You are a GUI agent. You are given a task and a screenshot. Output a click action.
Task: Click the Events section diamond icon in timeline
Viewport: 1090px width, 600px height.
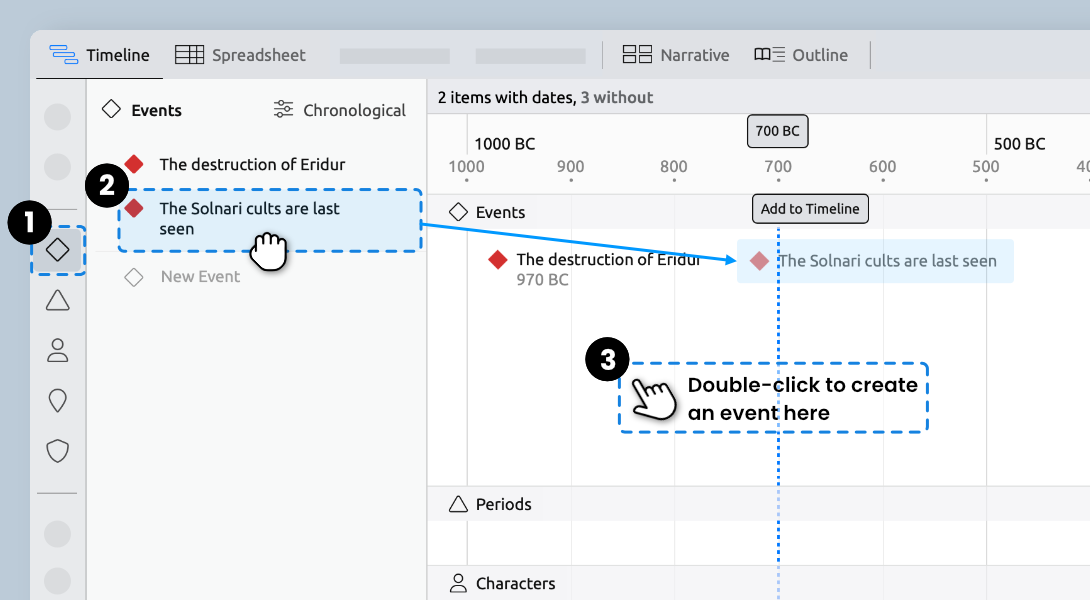click(458, 212)
